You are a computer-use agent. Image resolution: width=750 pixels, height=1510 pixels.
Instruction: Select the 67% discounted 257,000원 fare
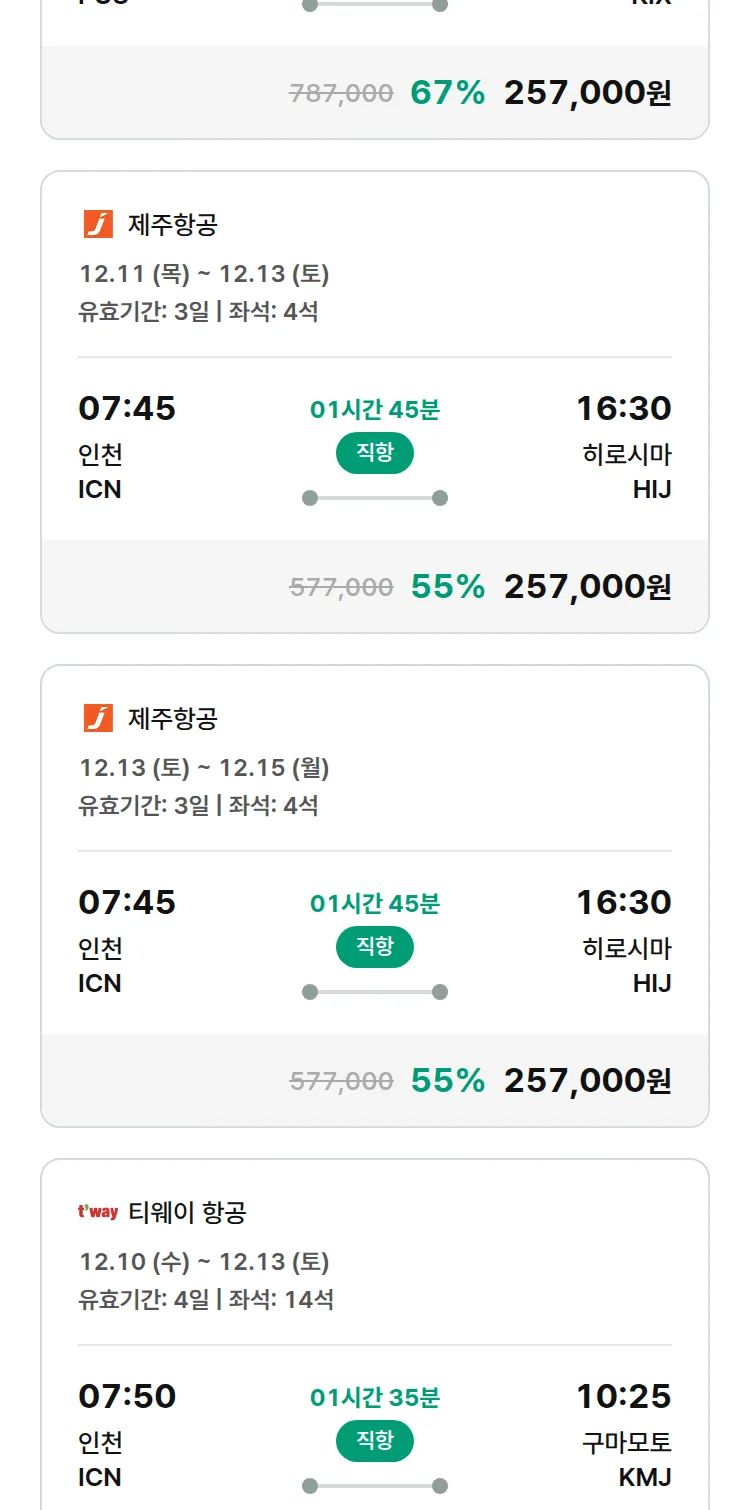tap(587, 93)
